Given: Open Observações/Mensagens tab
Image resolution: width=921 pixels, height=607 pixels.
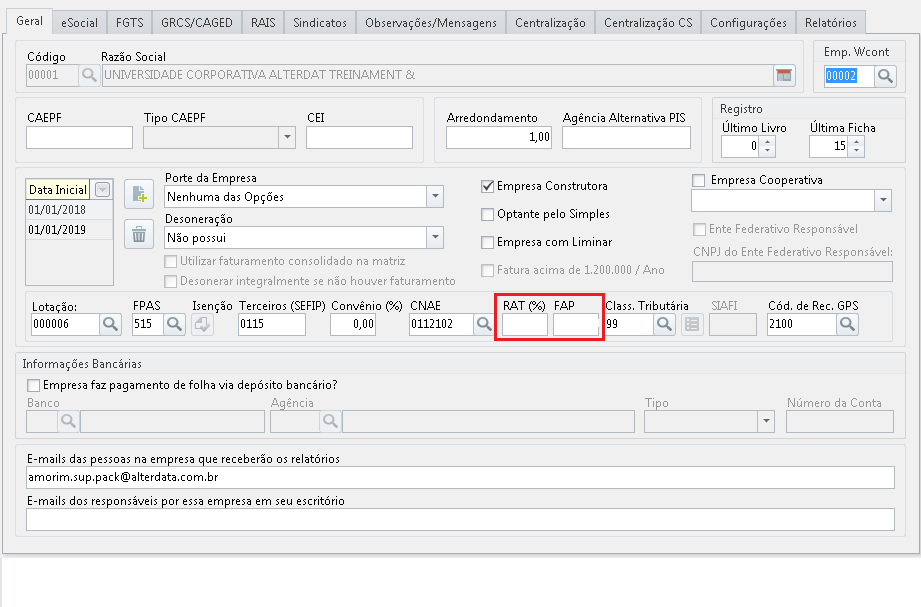Looking at the screenshot, I should click(x=431, y=23).
